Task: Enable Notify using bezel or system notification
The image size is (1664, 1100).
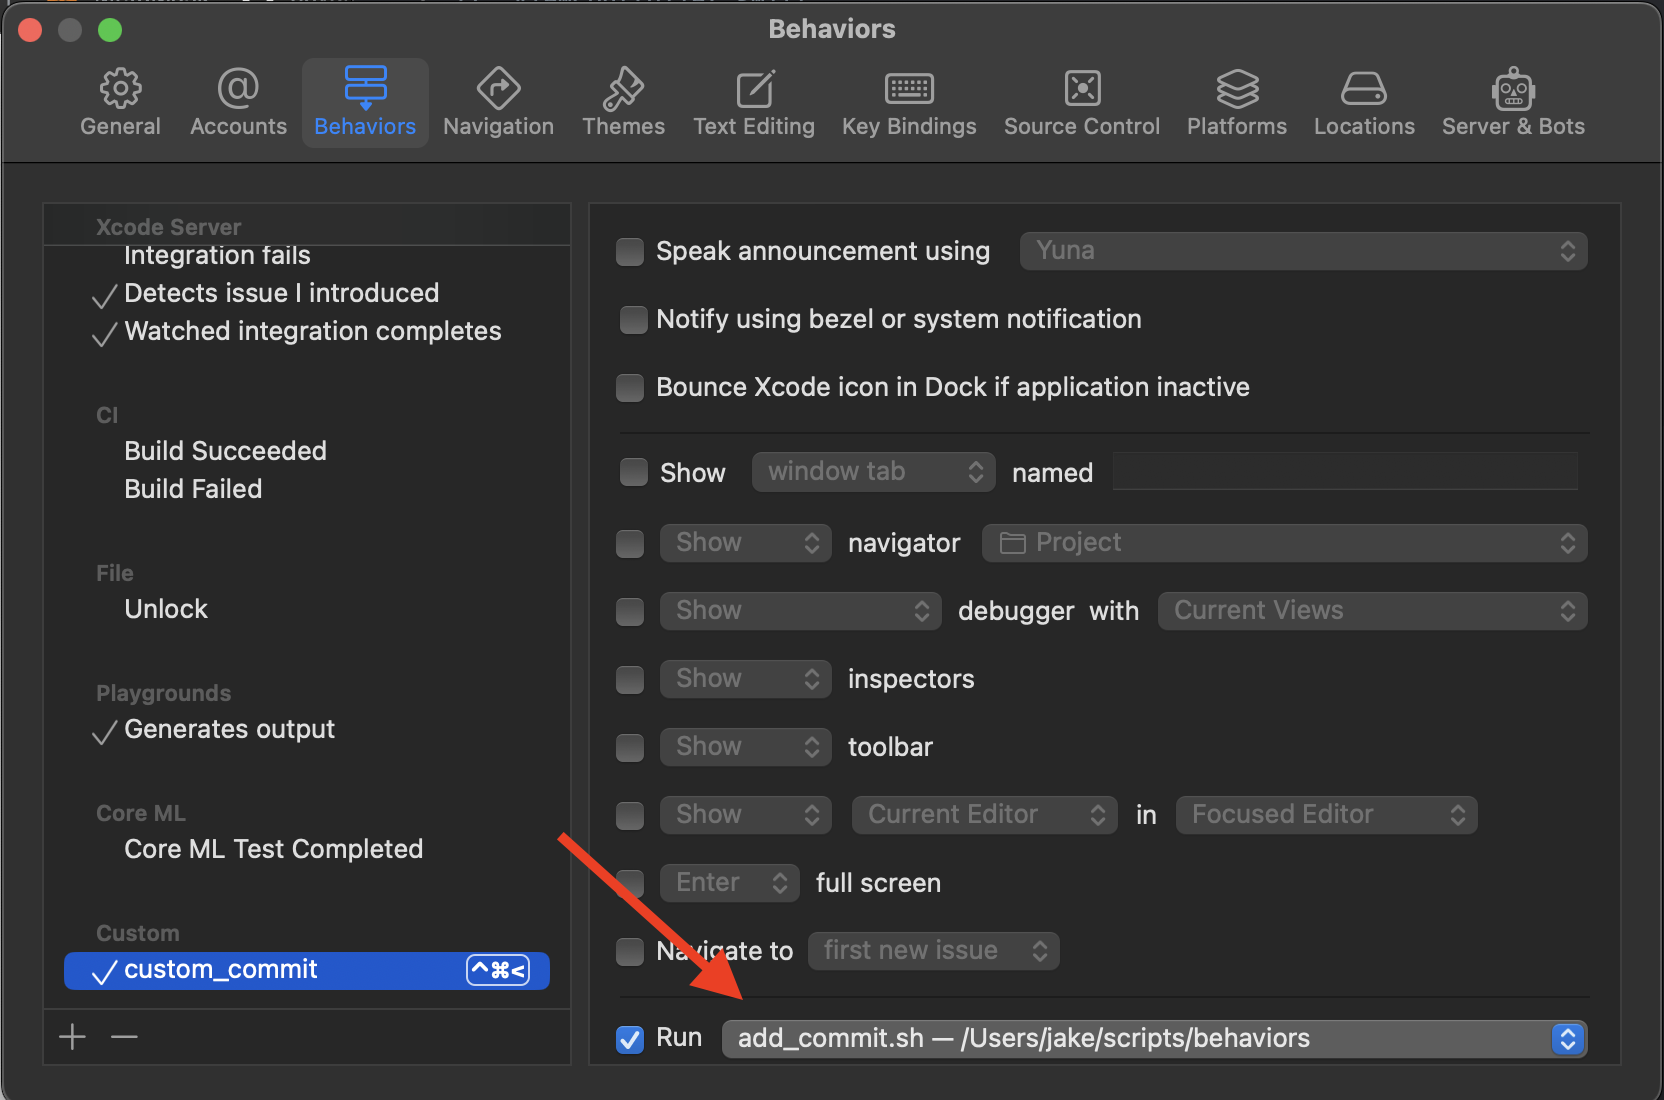Action: (634, 320)
